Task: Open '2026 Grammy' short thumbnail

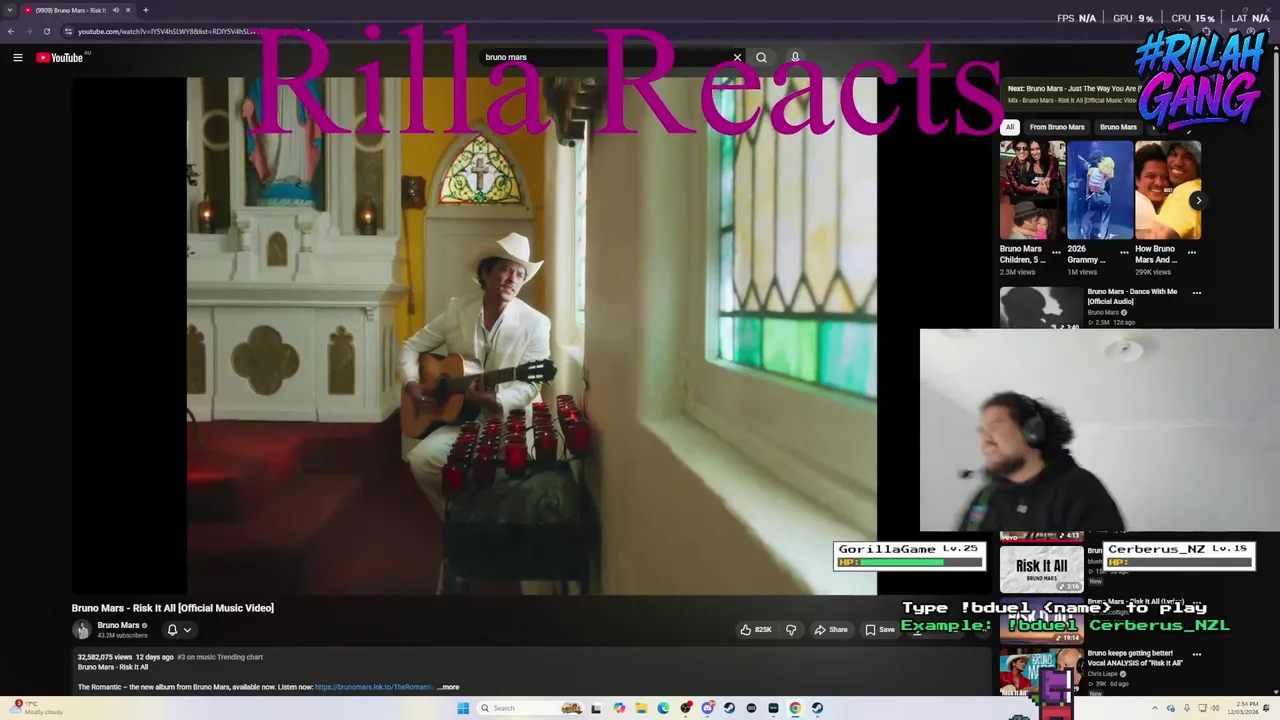Action: click(x=1100, y=190)
